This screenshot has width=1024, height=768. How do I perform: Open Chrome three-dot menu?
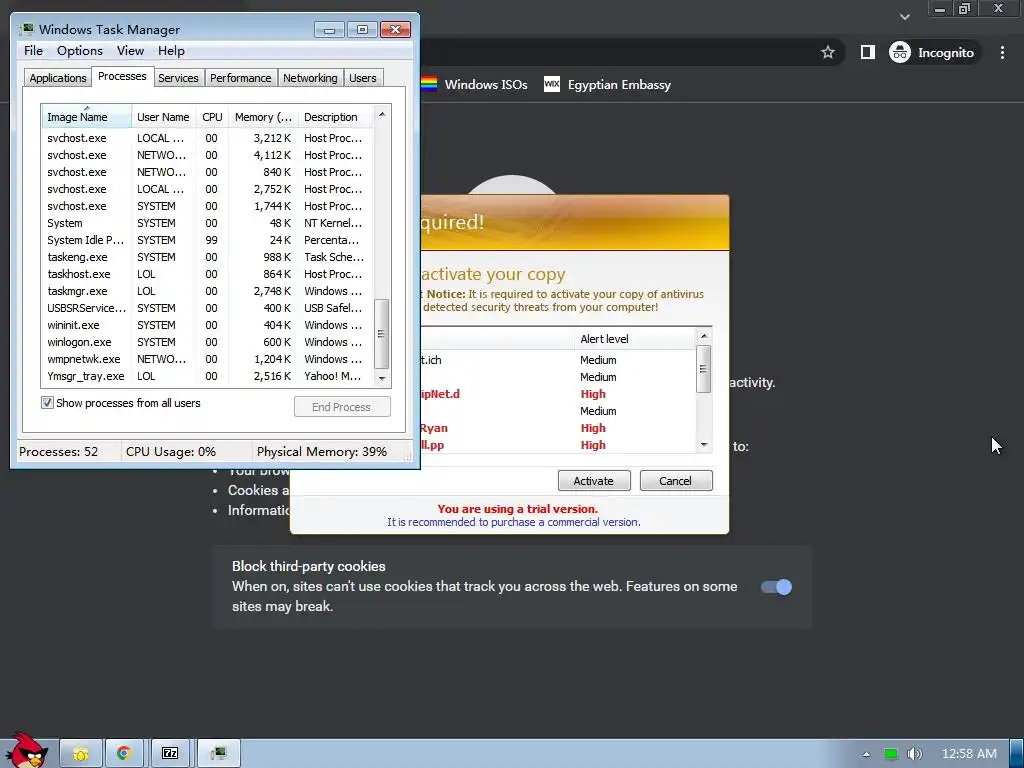point(1002,52)
